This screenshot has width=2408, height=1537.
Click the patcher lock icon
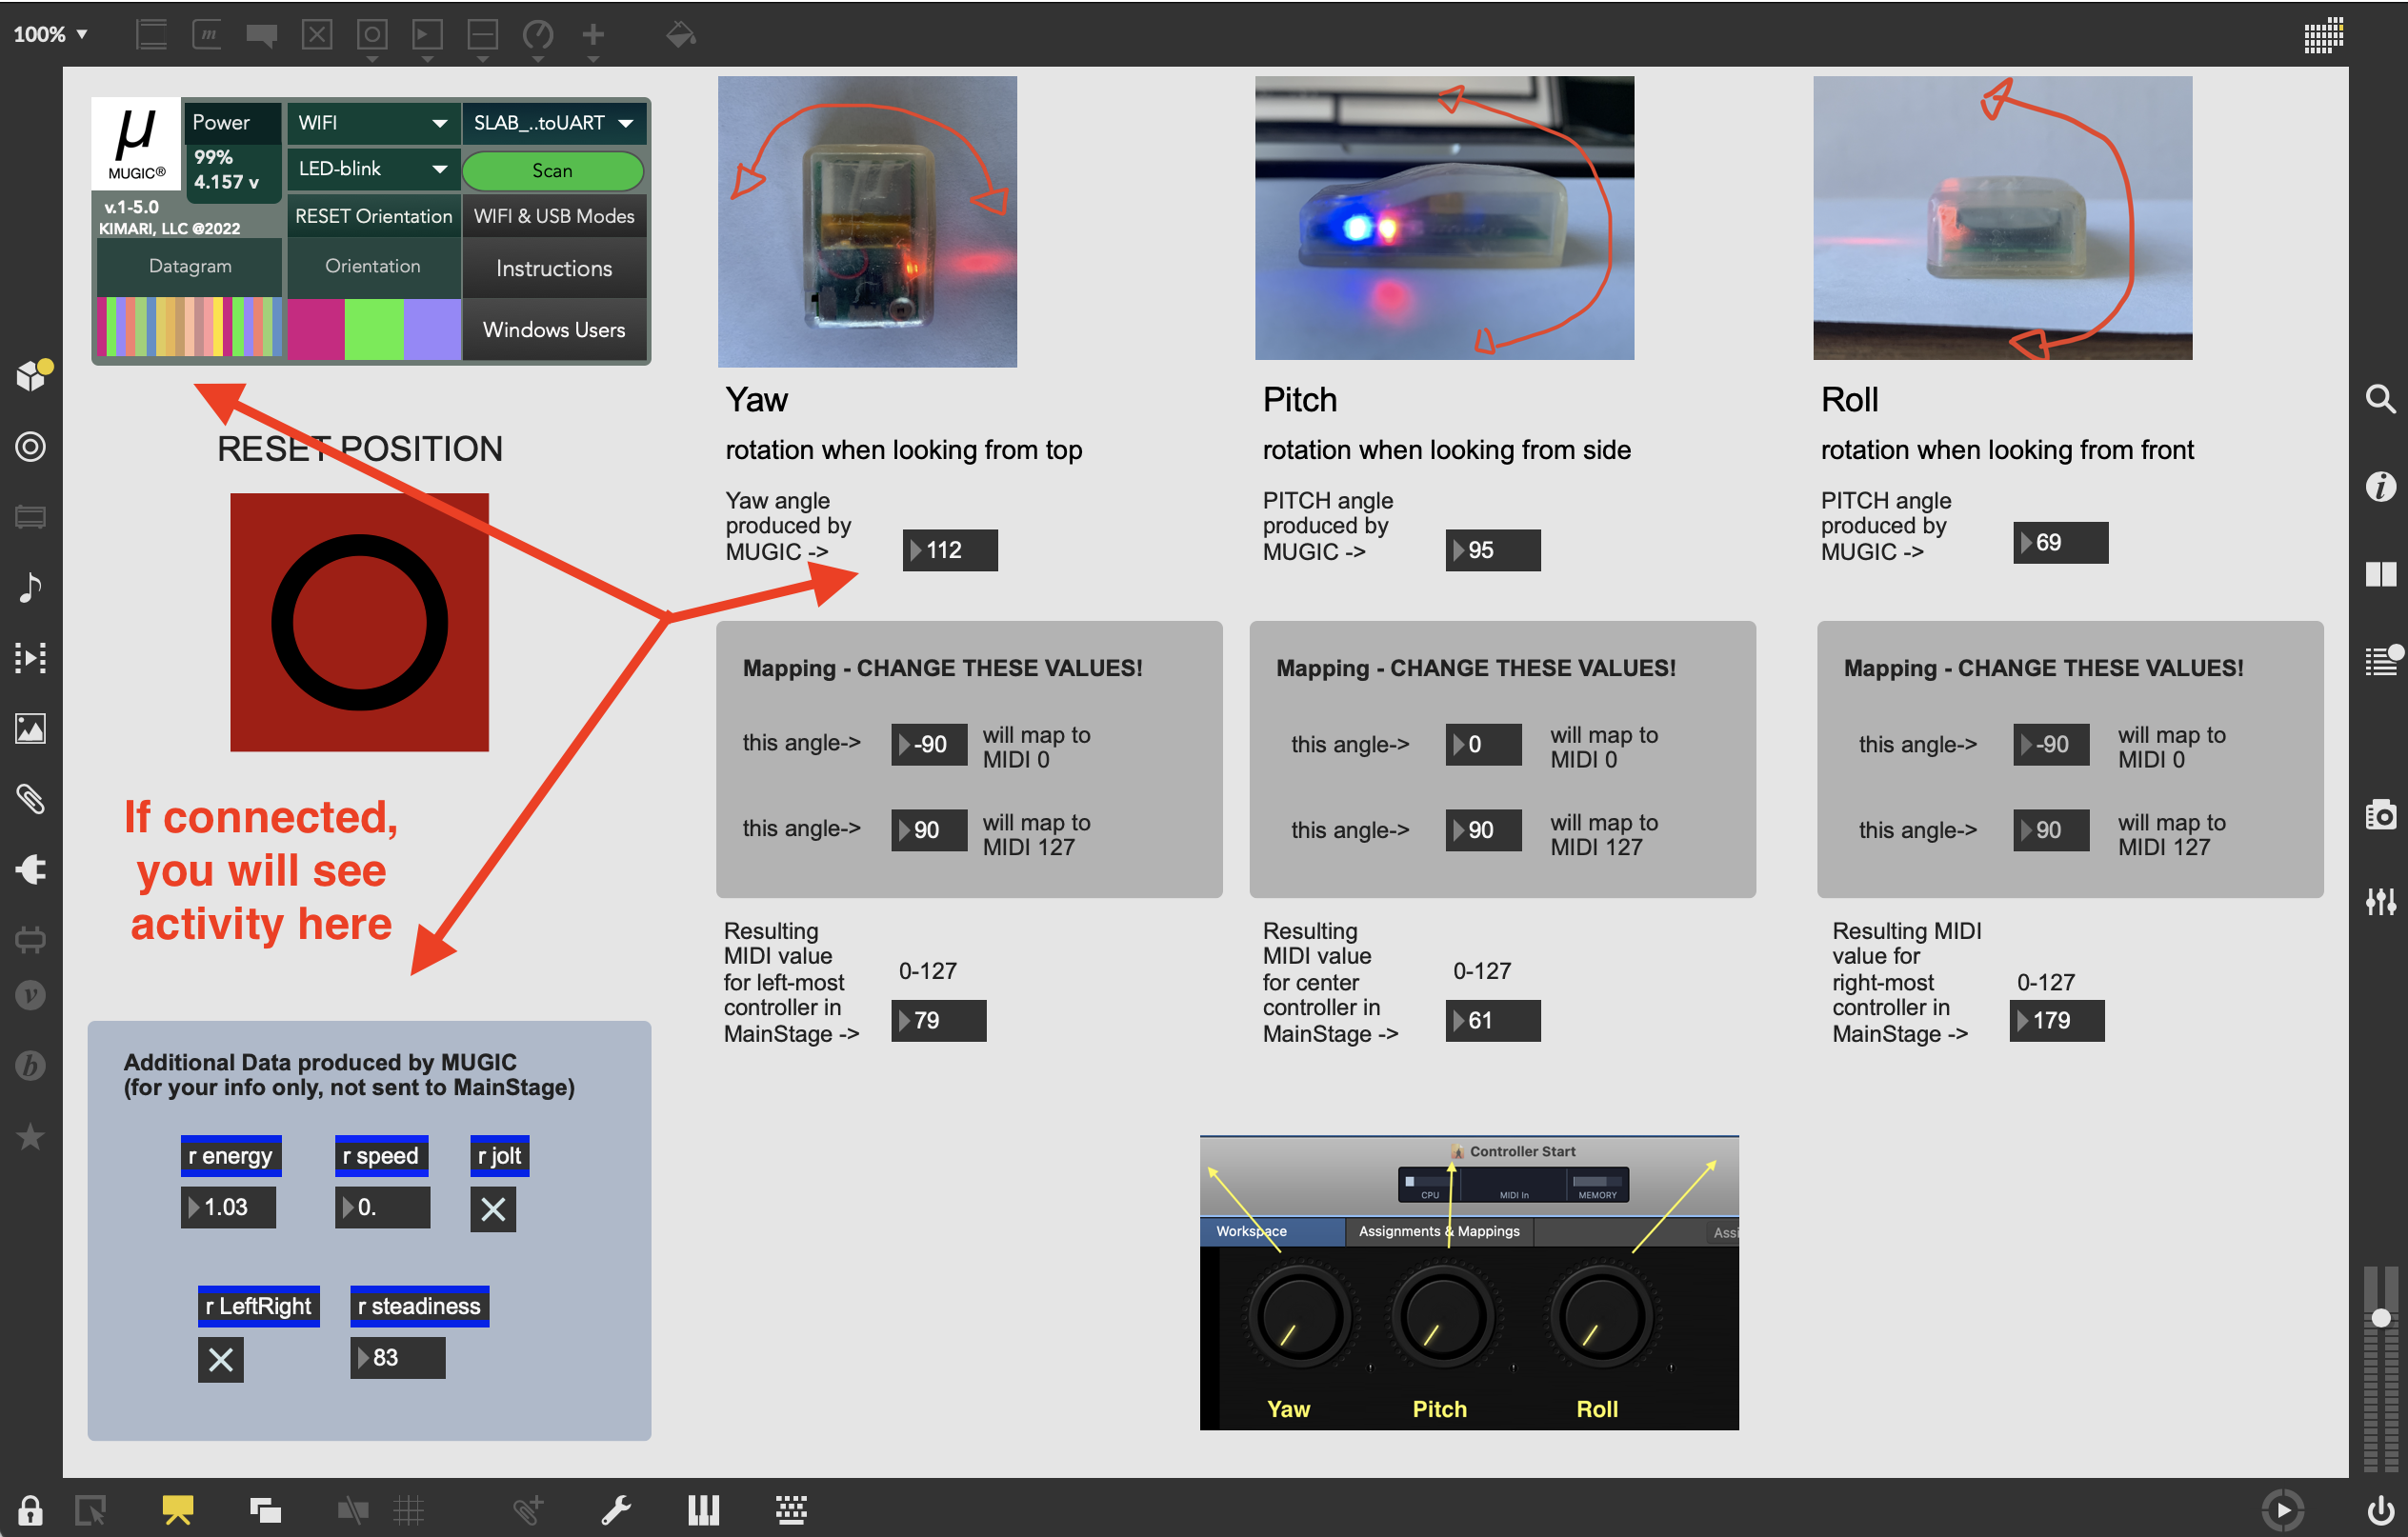30,1509
